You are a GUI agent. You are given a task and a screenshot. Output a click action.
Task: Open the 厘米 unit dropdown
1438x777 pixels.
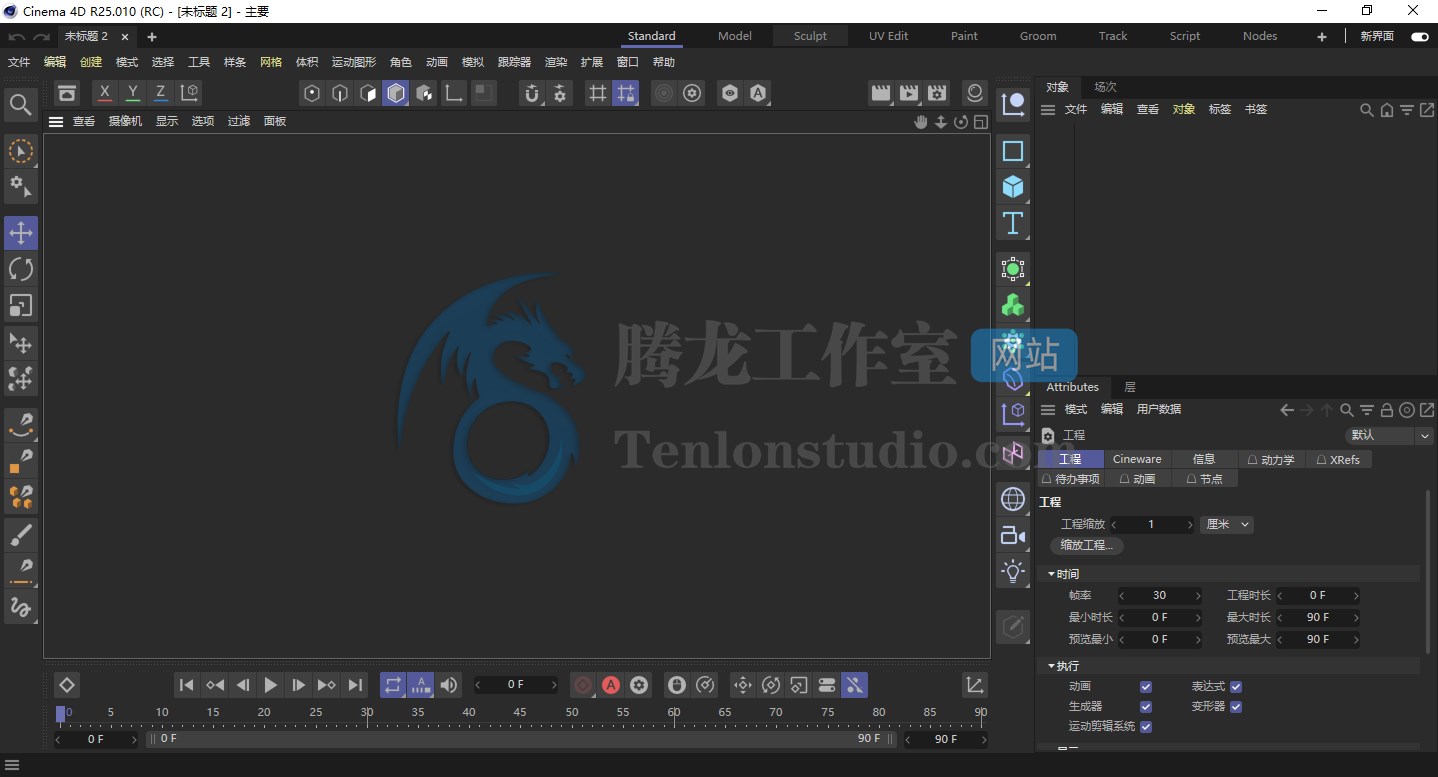coord(1227,524)
